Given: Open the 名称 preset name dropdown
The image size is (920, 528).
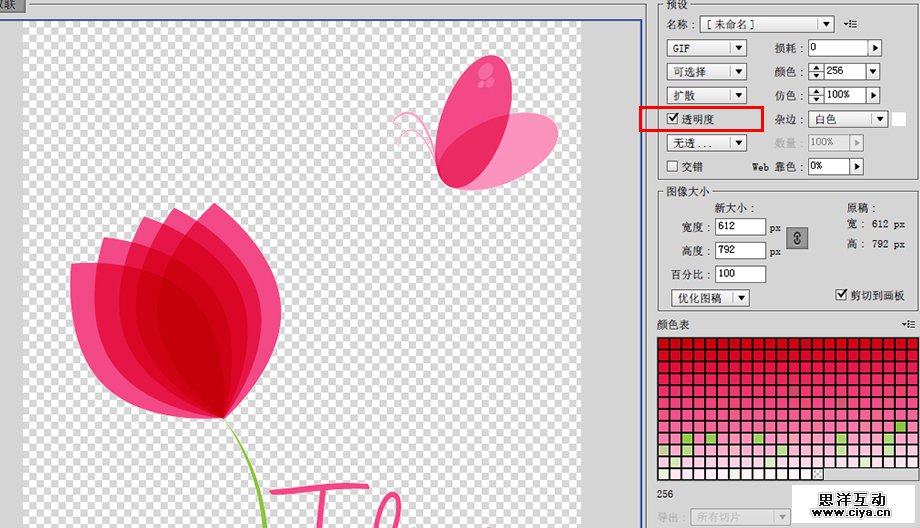Looking at the screenshot, I should 767,24.
